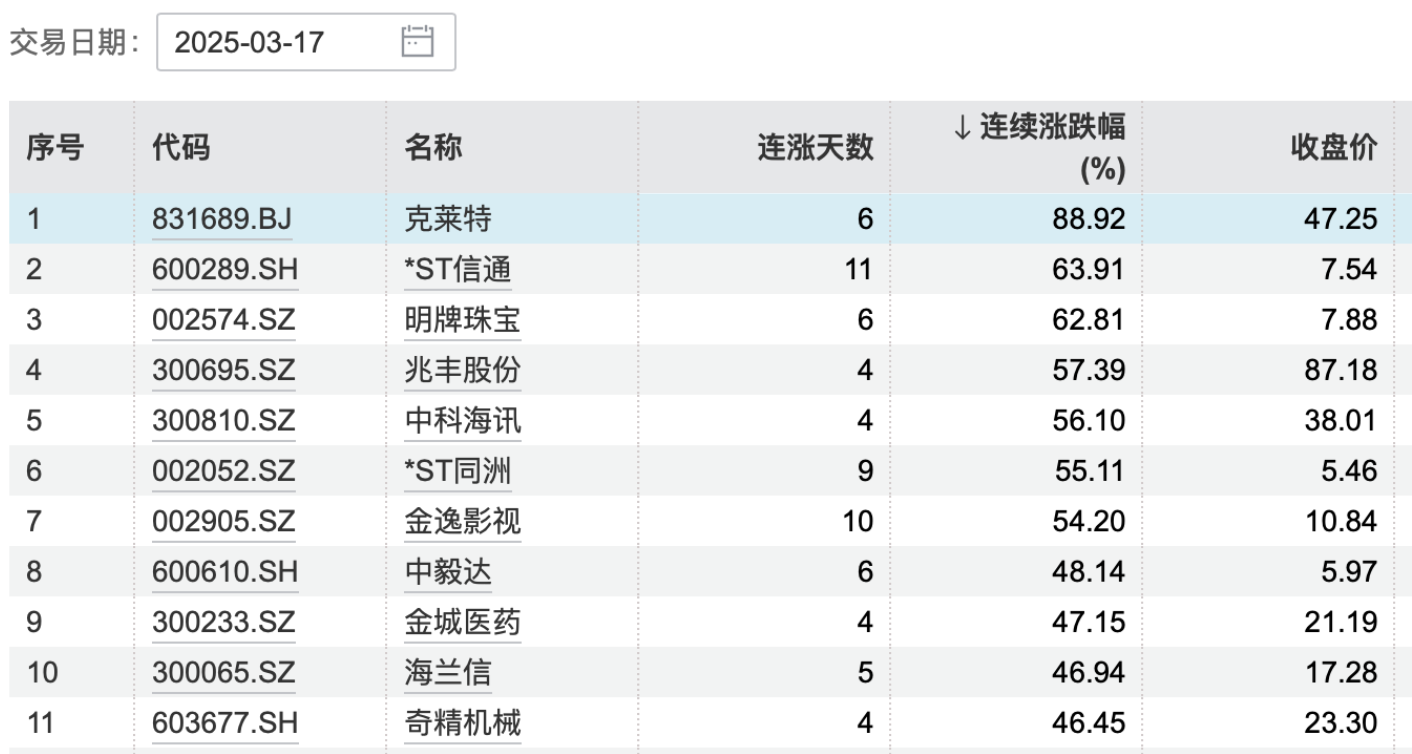Open stock name 海兰信
The image size is (1412, 754).
tap(448, 672)
